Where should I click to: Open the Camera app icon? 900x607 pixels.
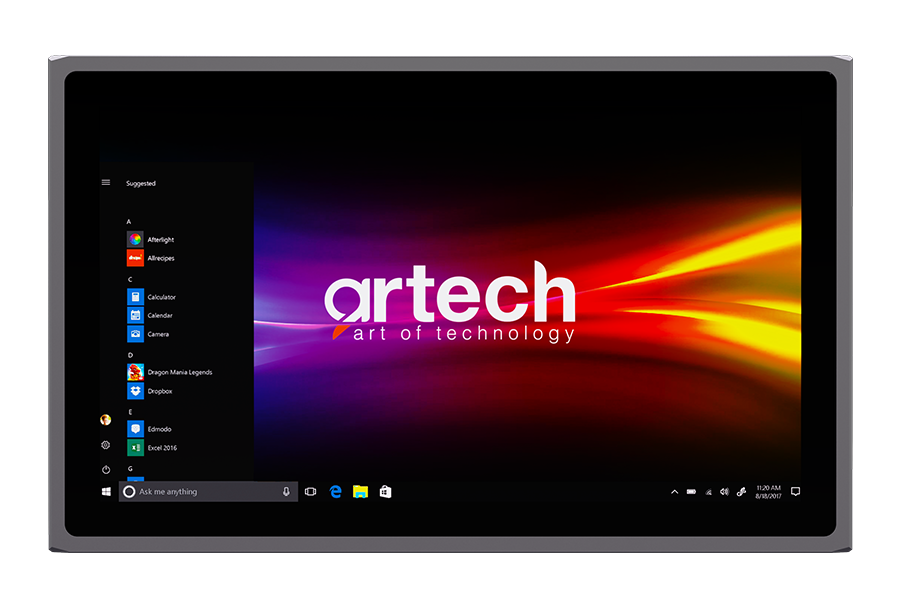[x=135, y=333]
